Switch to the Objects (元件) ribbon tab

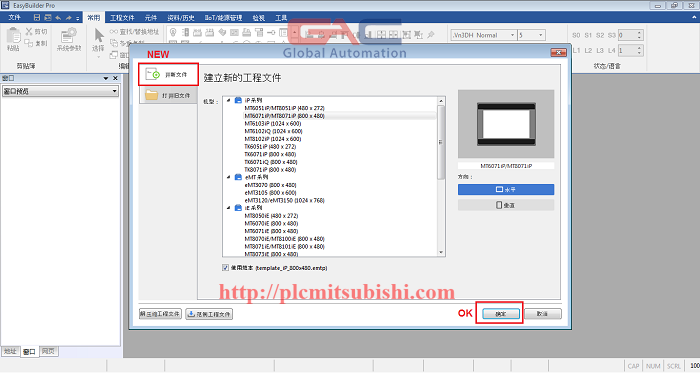coord(151,18)
